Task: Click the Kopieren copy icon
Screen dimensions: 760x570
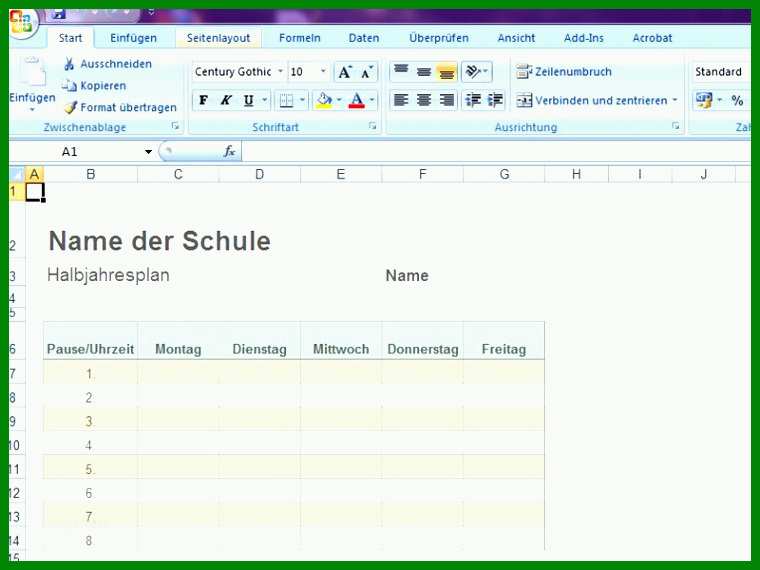Action: tap(69, 86)
